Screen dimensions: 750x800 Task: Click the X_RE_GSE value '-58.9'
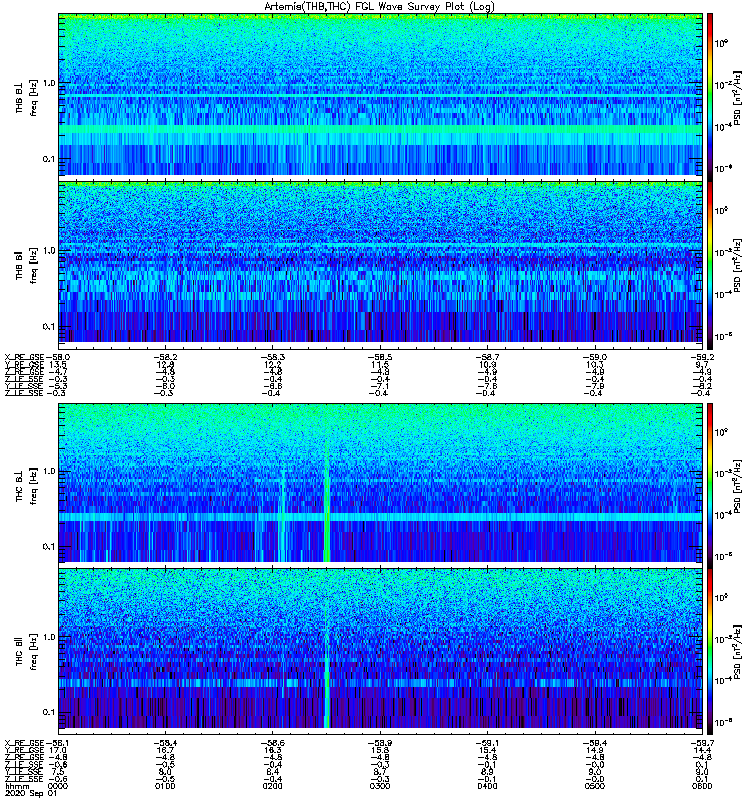pyautogui.click(x=380, y=743)
